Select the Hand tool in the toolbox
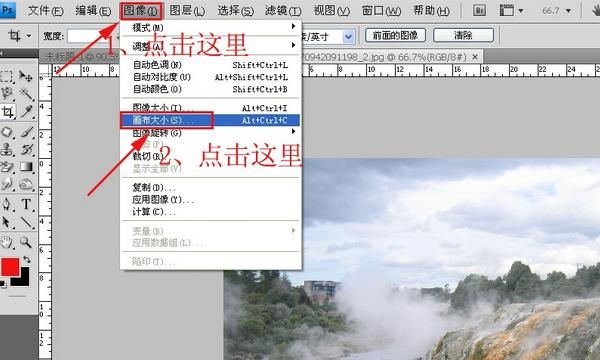 coord(7,242)
